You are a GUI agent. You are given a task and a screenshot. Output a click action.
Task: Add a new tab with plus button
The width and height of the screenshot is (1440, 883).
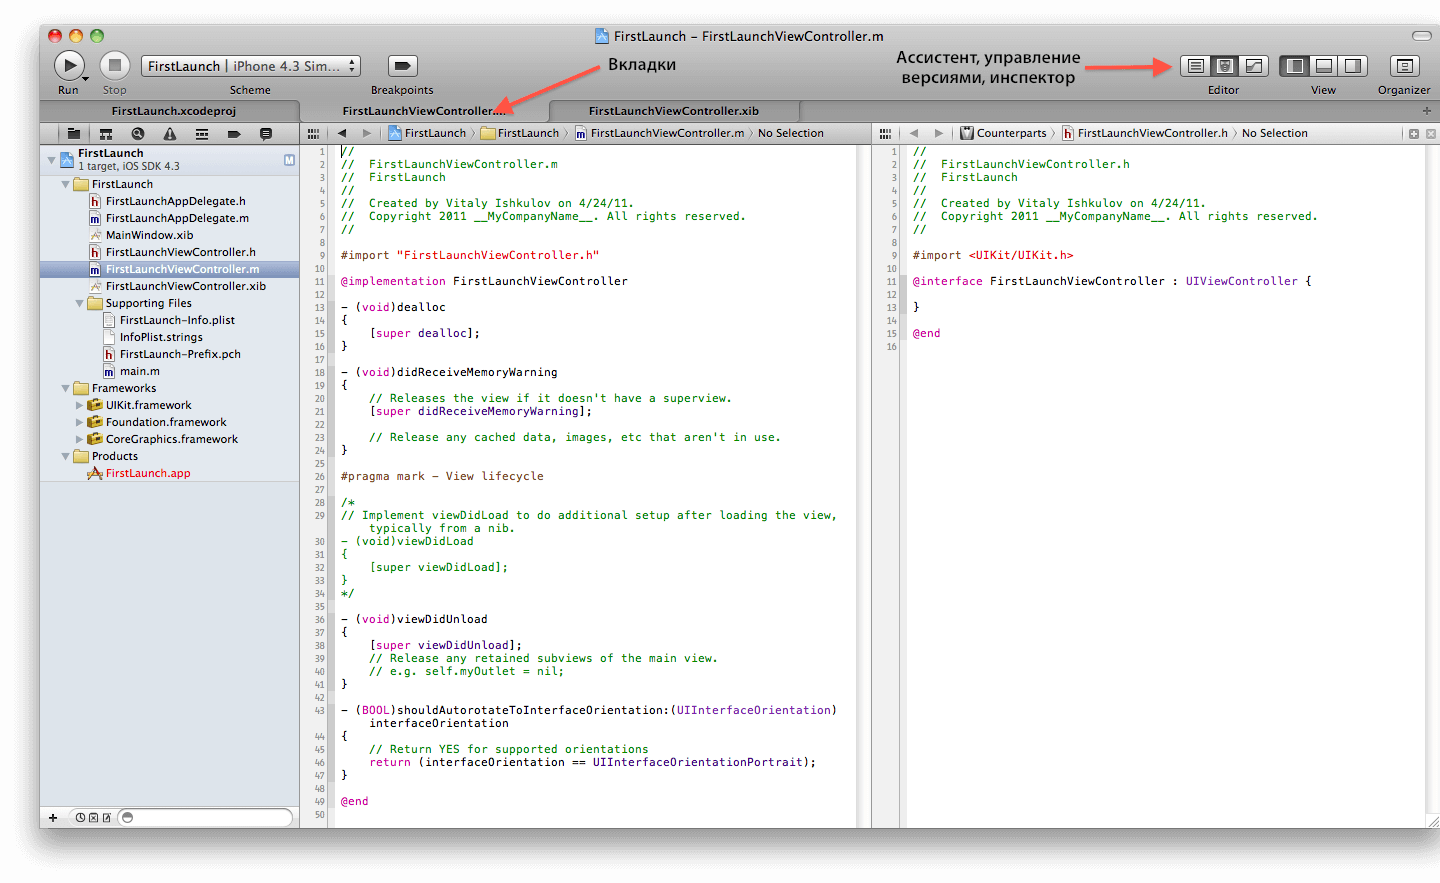1427,111
